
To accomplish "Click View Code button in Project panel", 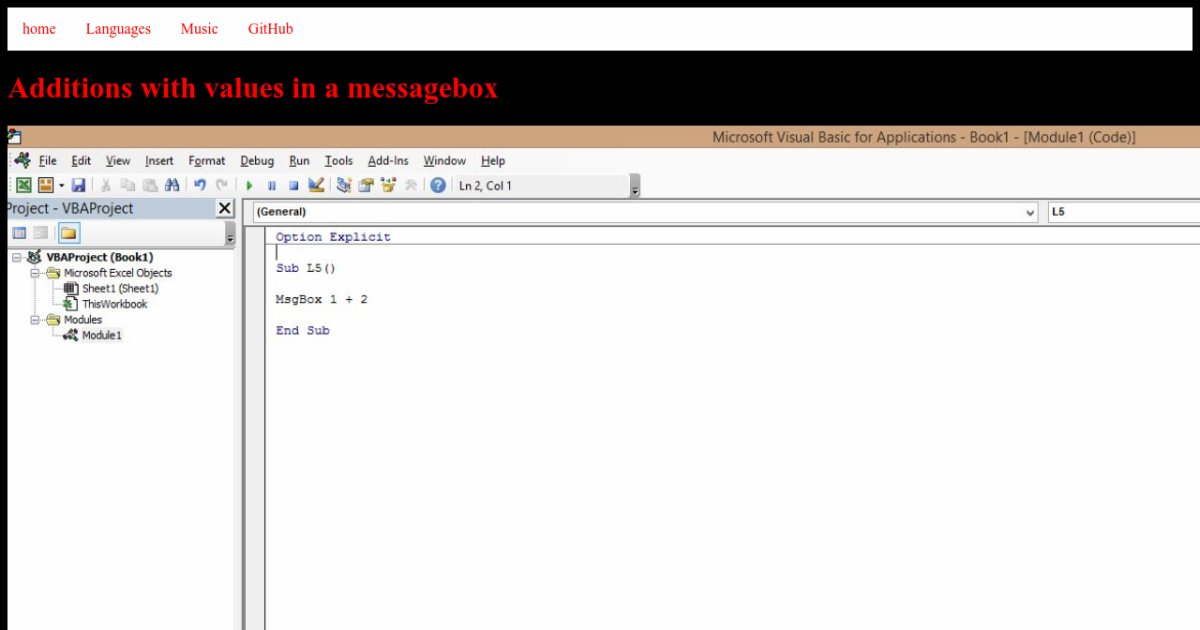I will tap(18, 234).
